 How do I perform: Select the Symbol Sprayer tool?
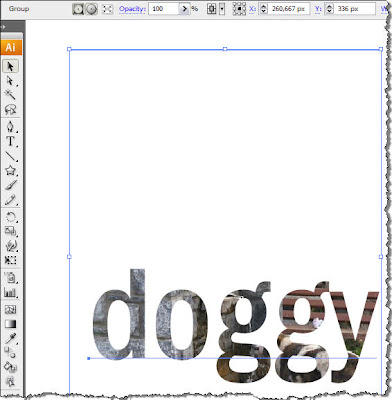click(x=10, y=278)
